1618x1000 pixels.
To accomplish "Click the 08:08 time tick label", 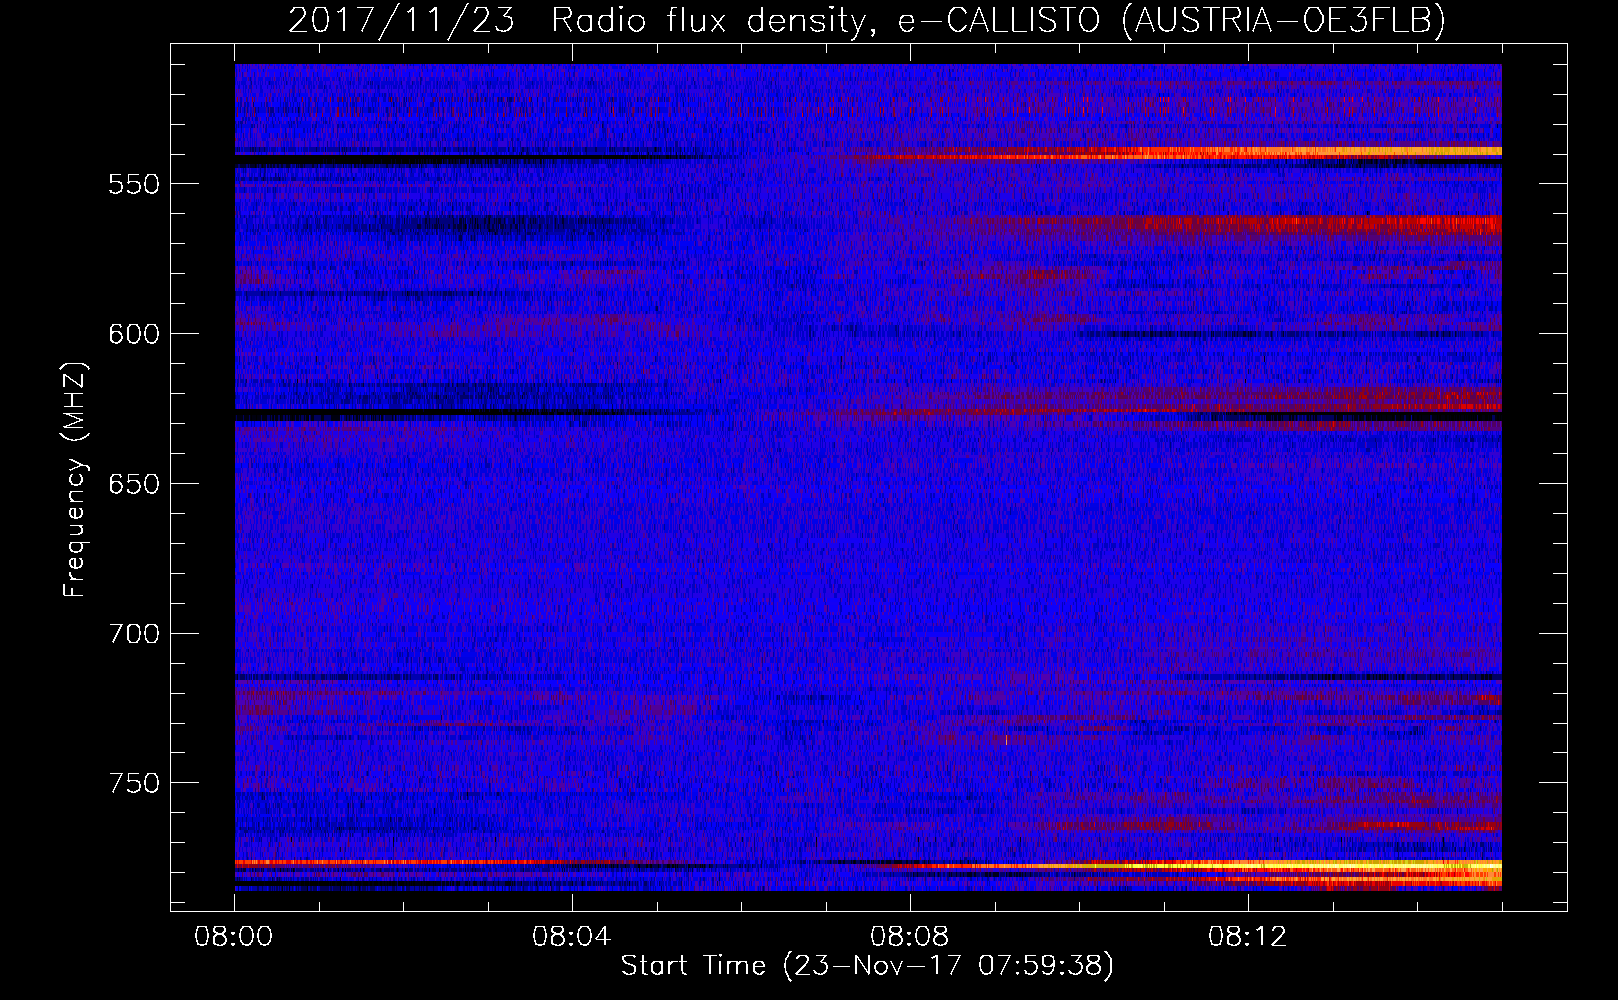I will [x=910, y=937].
